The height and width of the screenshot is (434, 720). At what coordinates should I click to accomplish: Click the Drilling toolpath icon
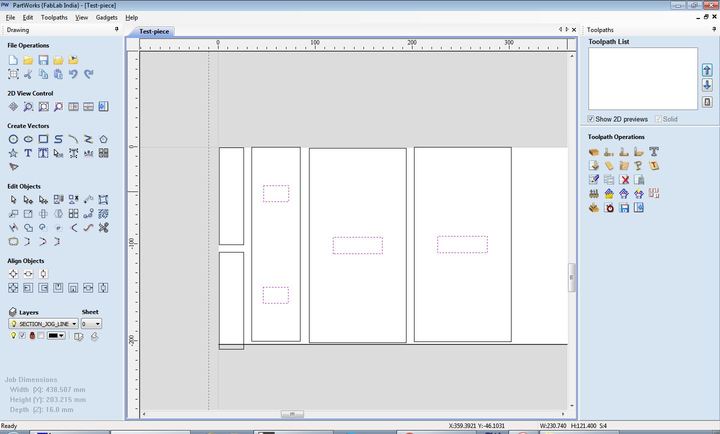click(x=639, y=152)
